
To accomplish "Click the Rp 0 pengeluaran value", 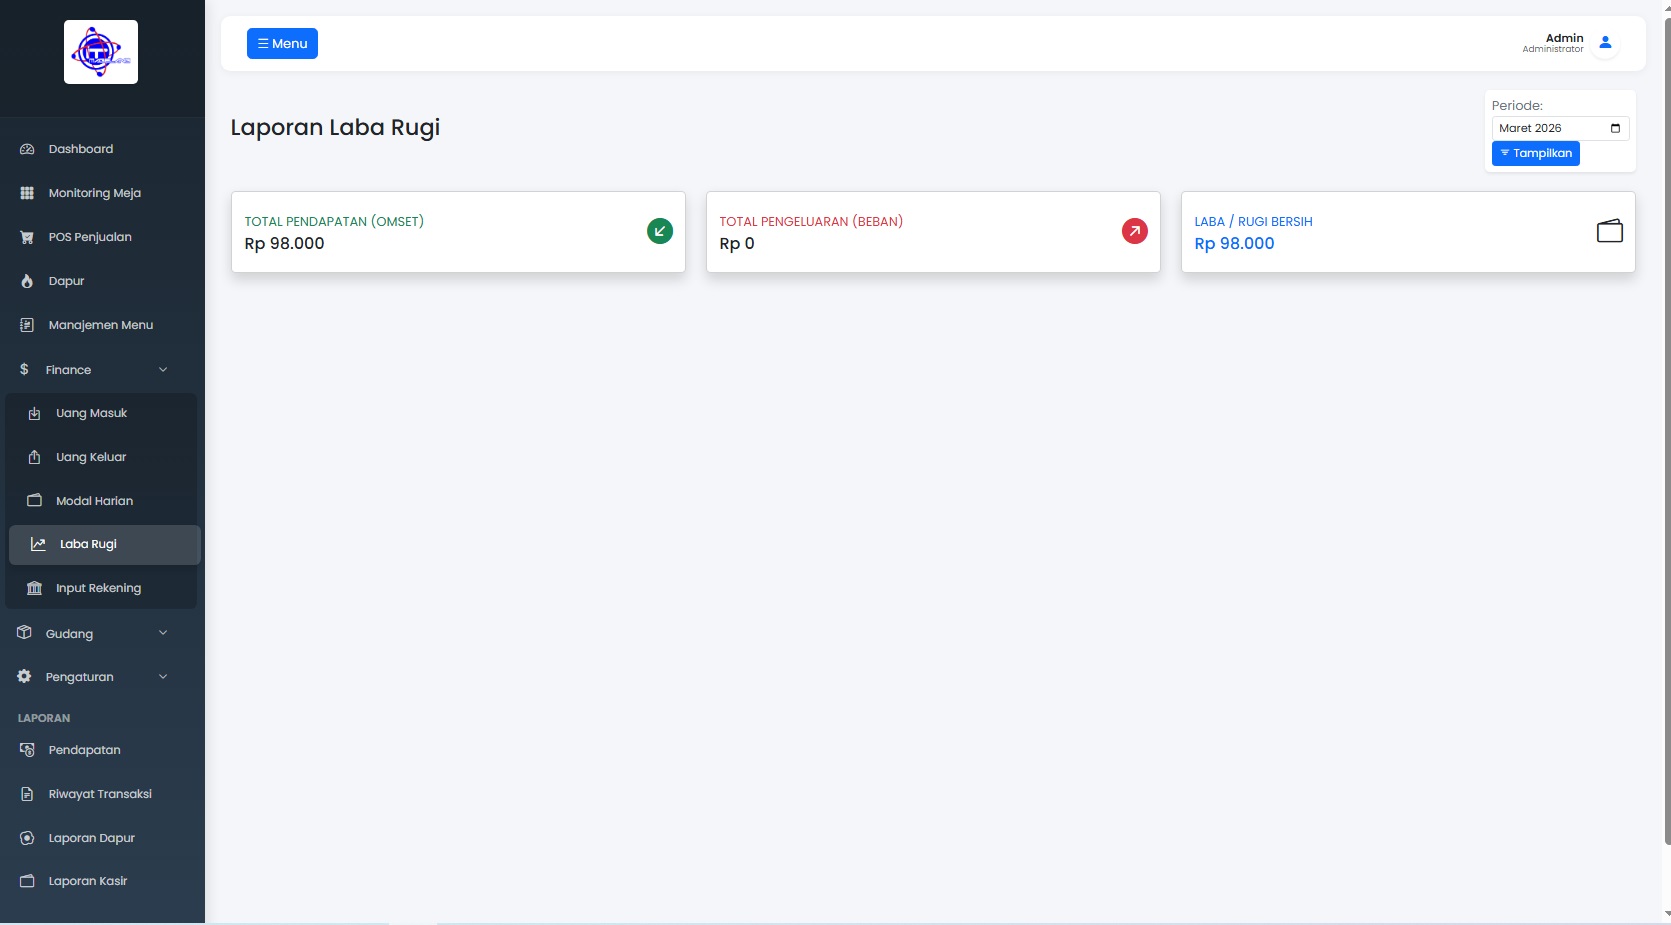I will (x=737, y=243).
